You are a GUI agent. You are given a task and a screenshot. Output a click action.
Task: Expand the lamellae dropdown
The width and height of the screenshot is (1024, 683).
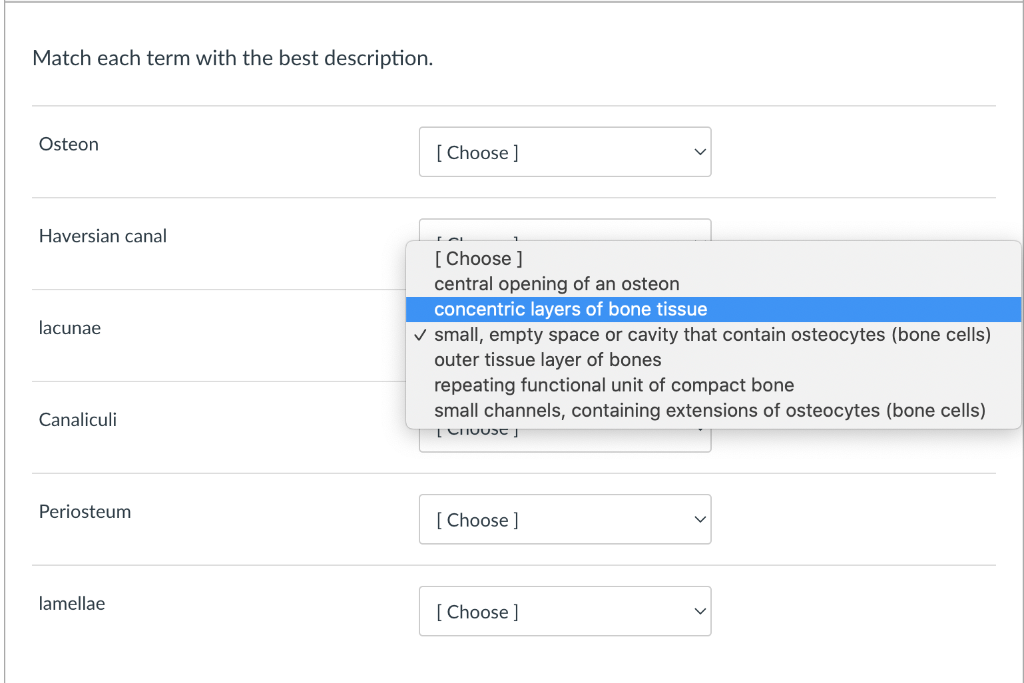coord(565,611)
